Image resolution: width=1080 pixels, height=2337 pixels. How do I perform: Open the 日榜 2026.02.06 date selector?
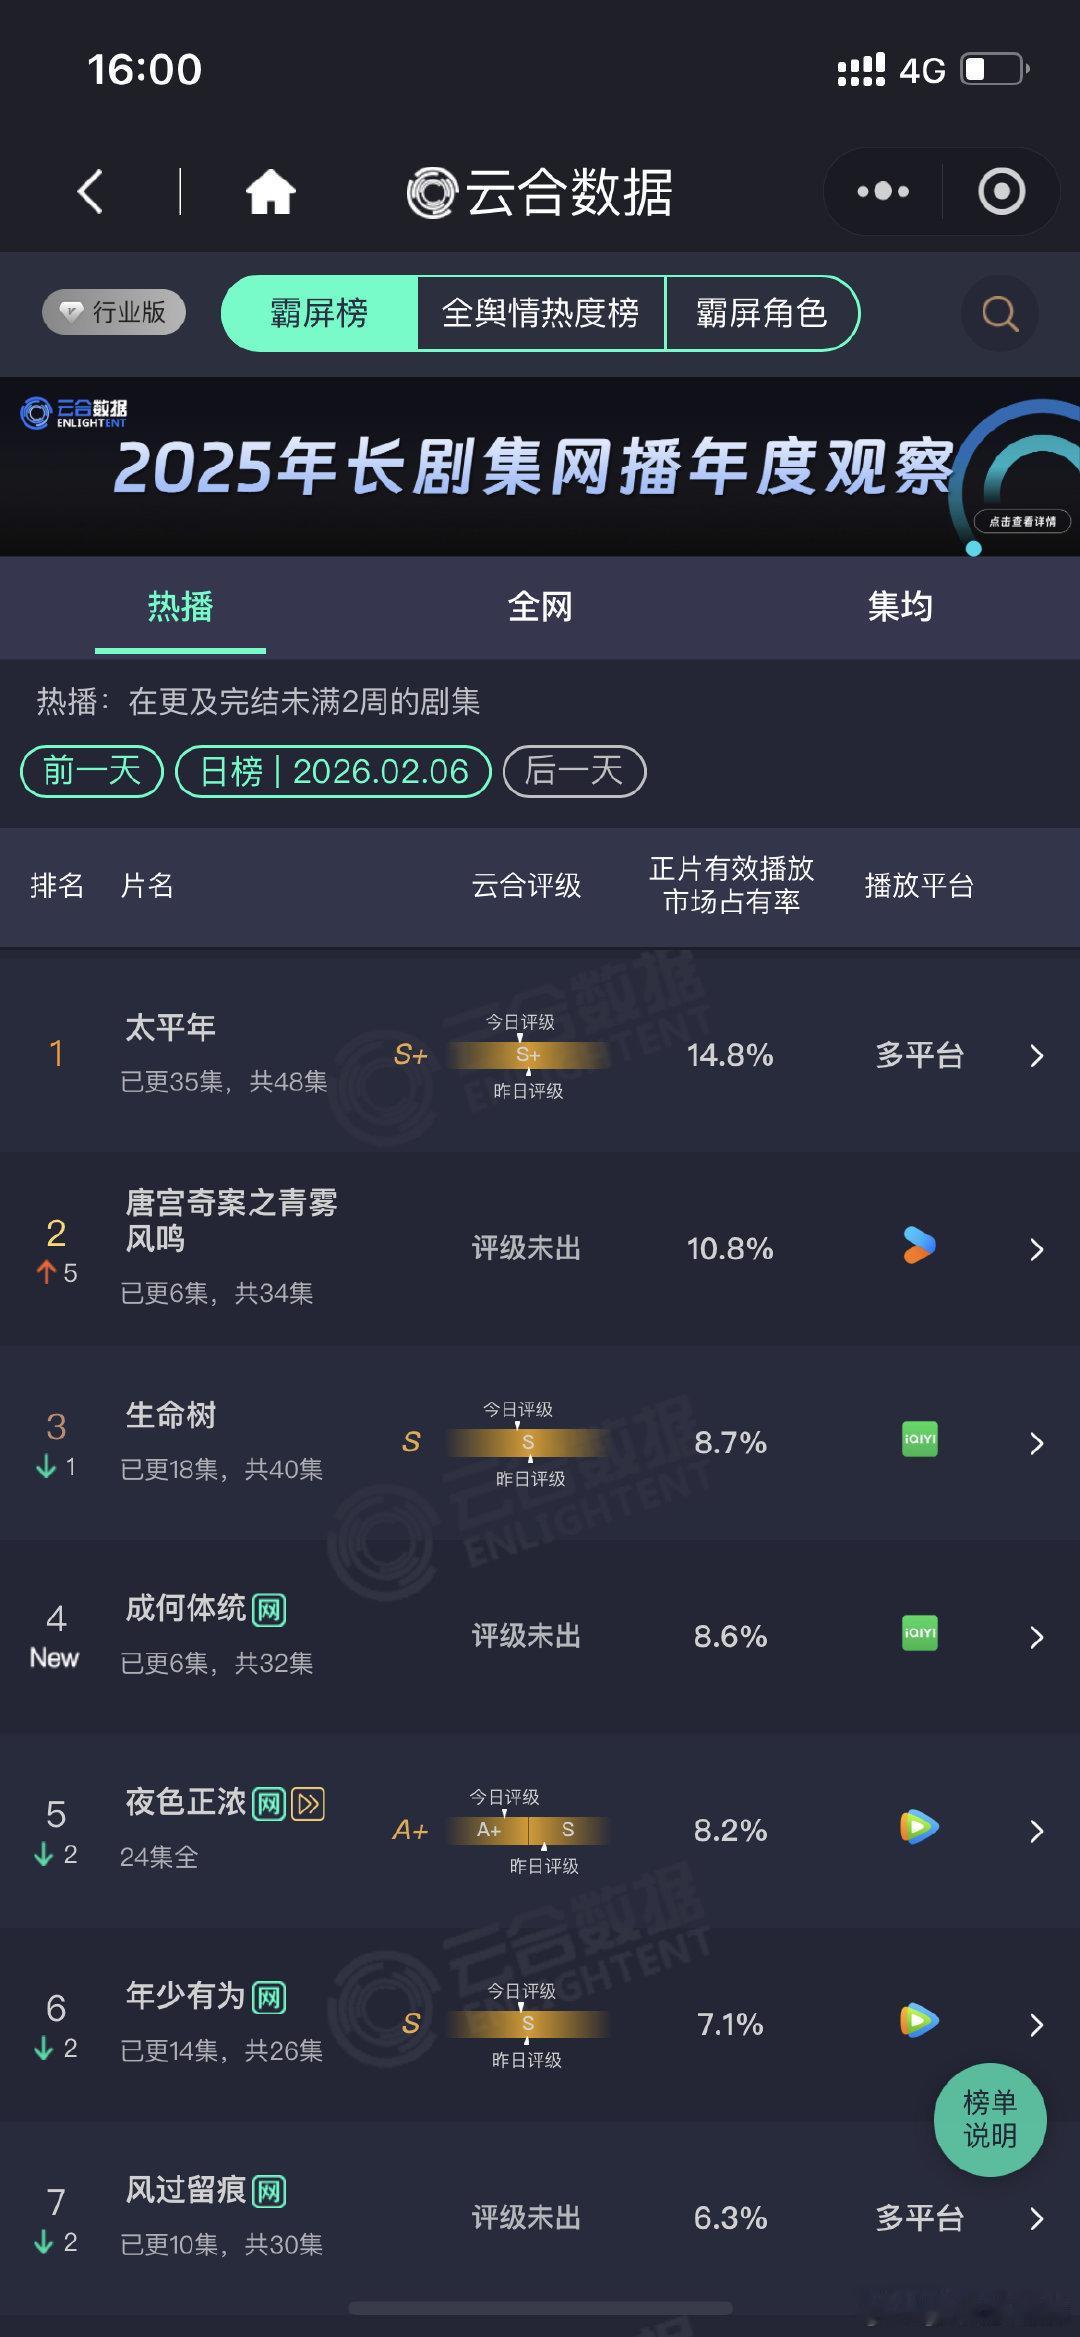click(x=333, y=771)
